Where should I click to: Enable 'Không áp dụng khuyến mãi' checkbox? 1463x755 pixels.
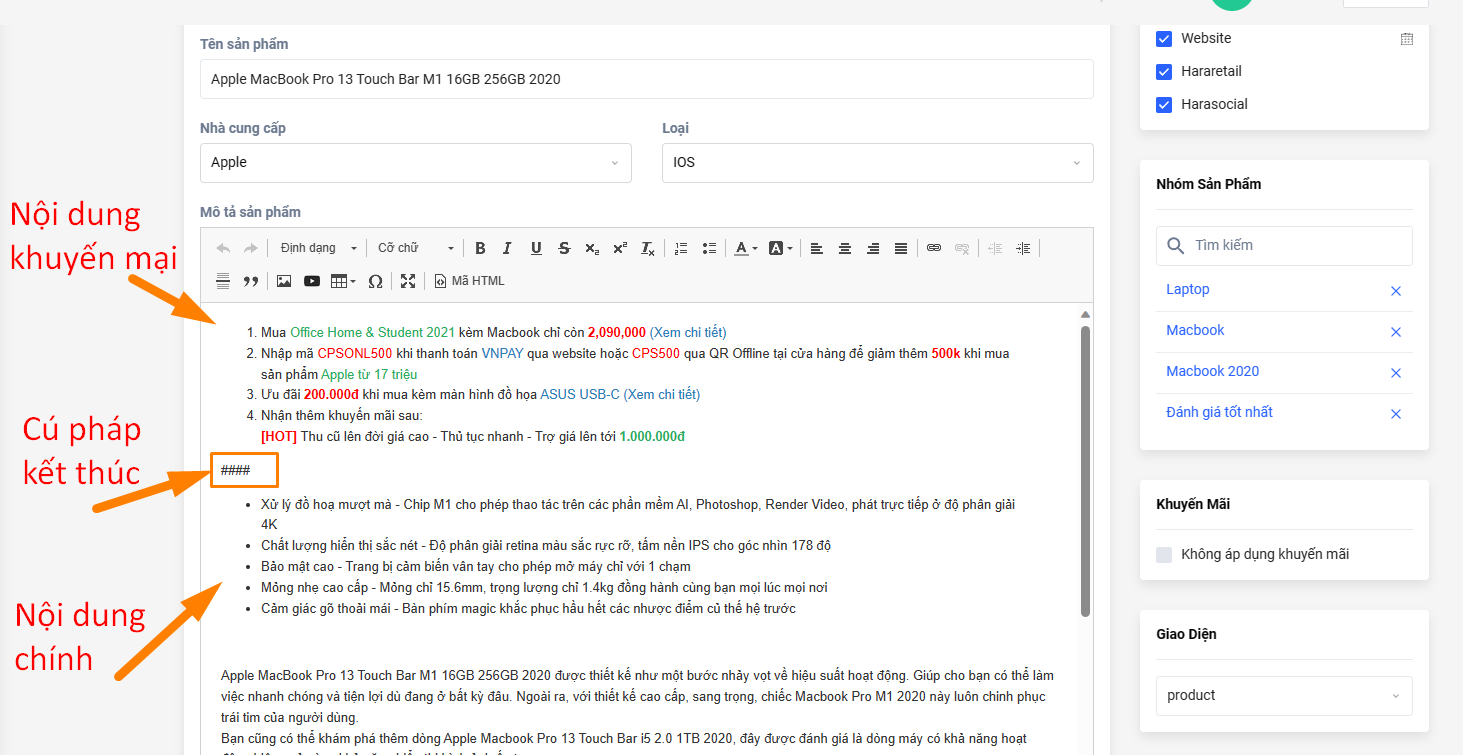click(1164, 555)
